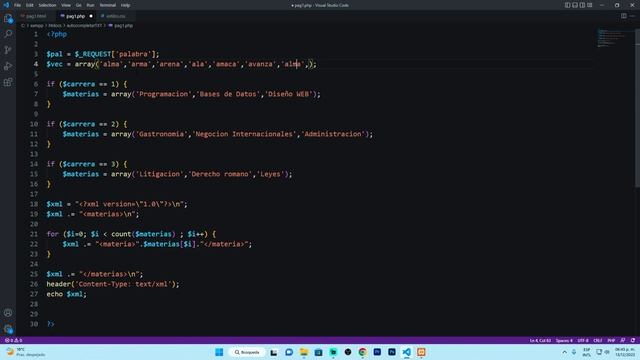The image size is (640, 360).
Task: Open the View menu
Action: pyautogui.click(x=66, y=5)
